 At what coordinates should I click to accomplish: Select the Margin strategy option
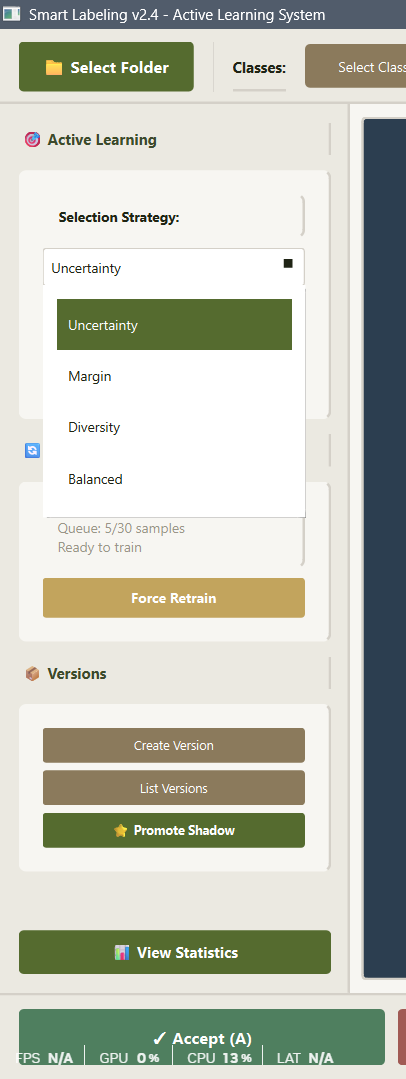coord(174,376)
